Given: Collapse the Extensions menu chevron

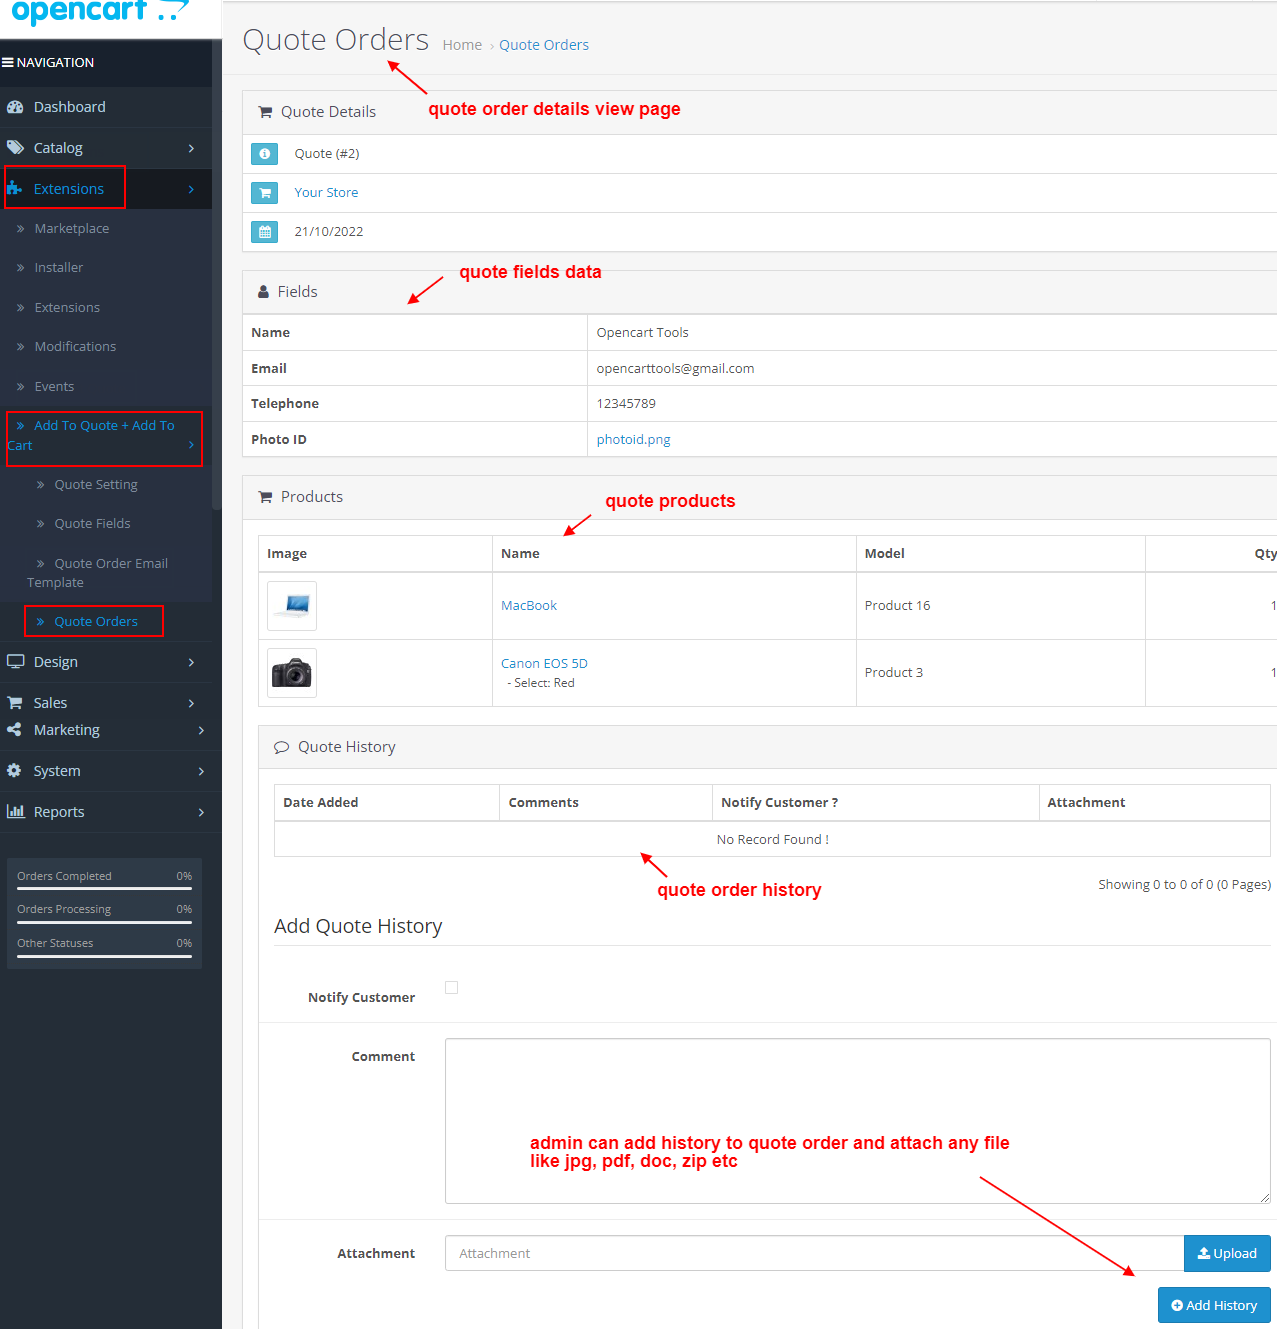Looking at the screenshot, I should [191, 189].
